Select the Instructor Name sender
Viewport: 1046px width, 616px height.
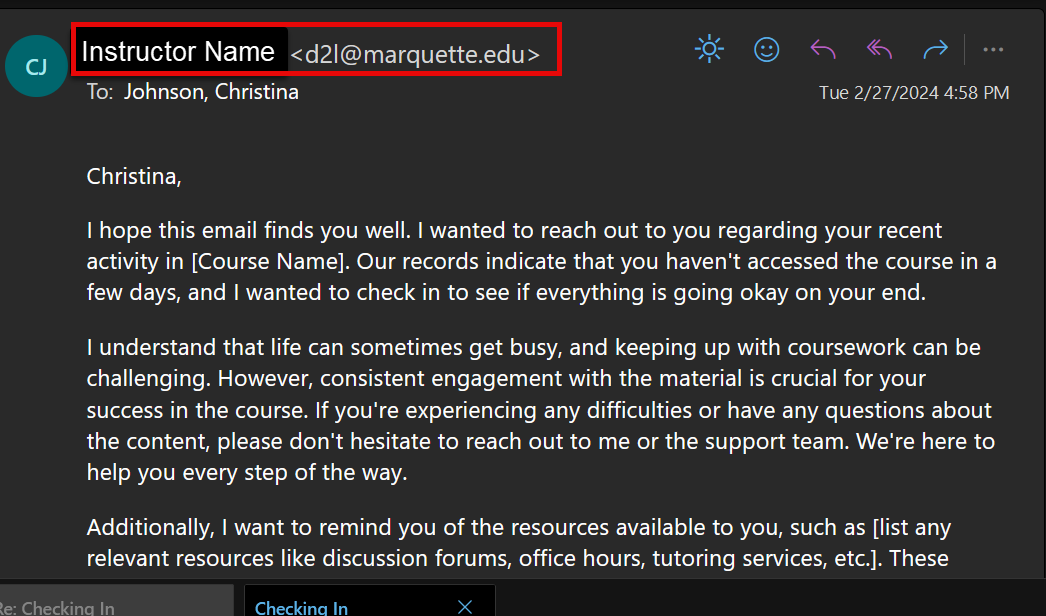pyautogui.click(x=178, y=52)
